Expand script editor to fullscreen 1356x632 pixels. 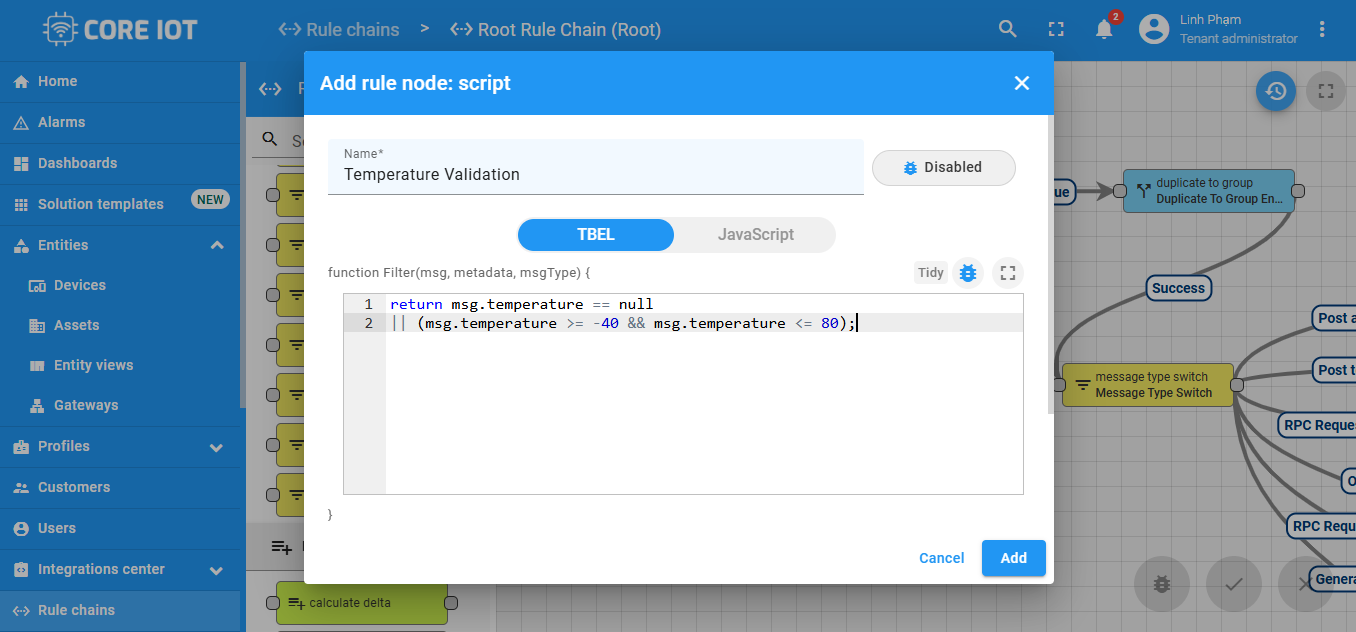1008,272
